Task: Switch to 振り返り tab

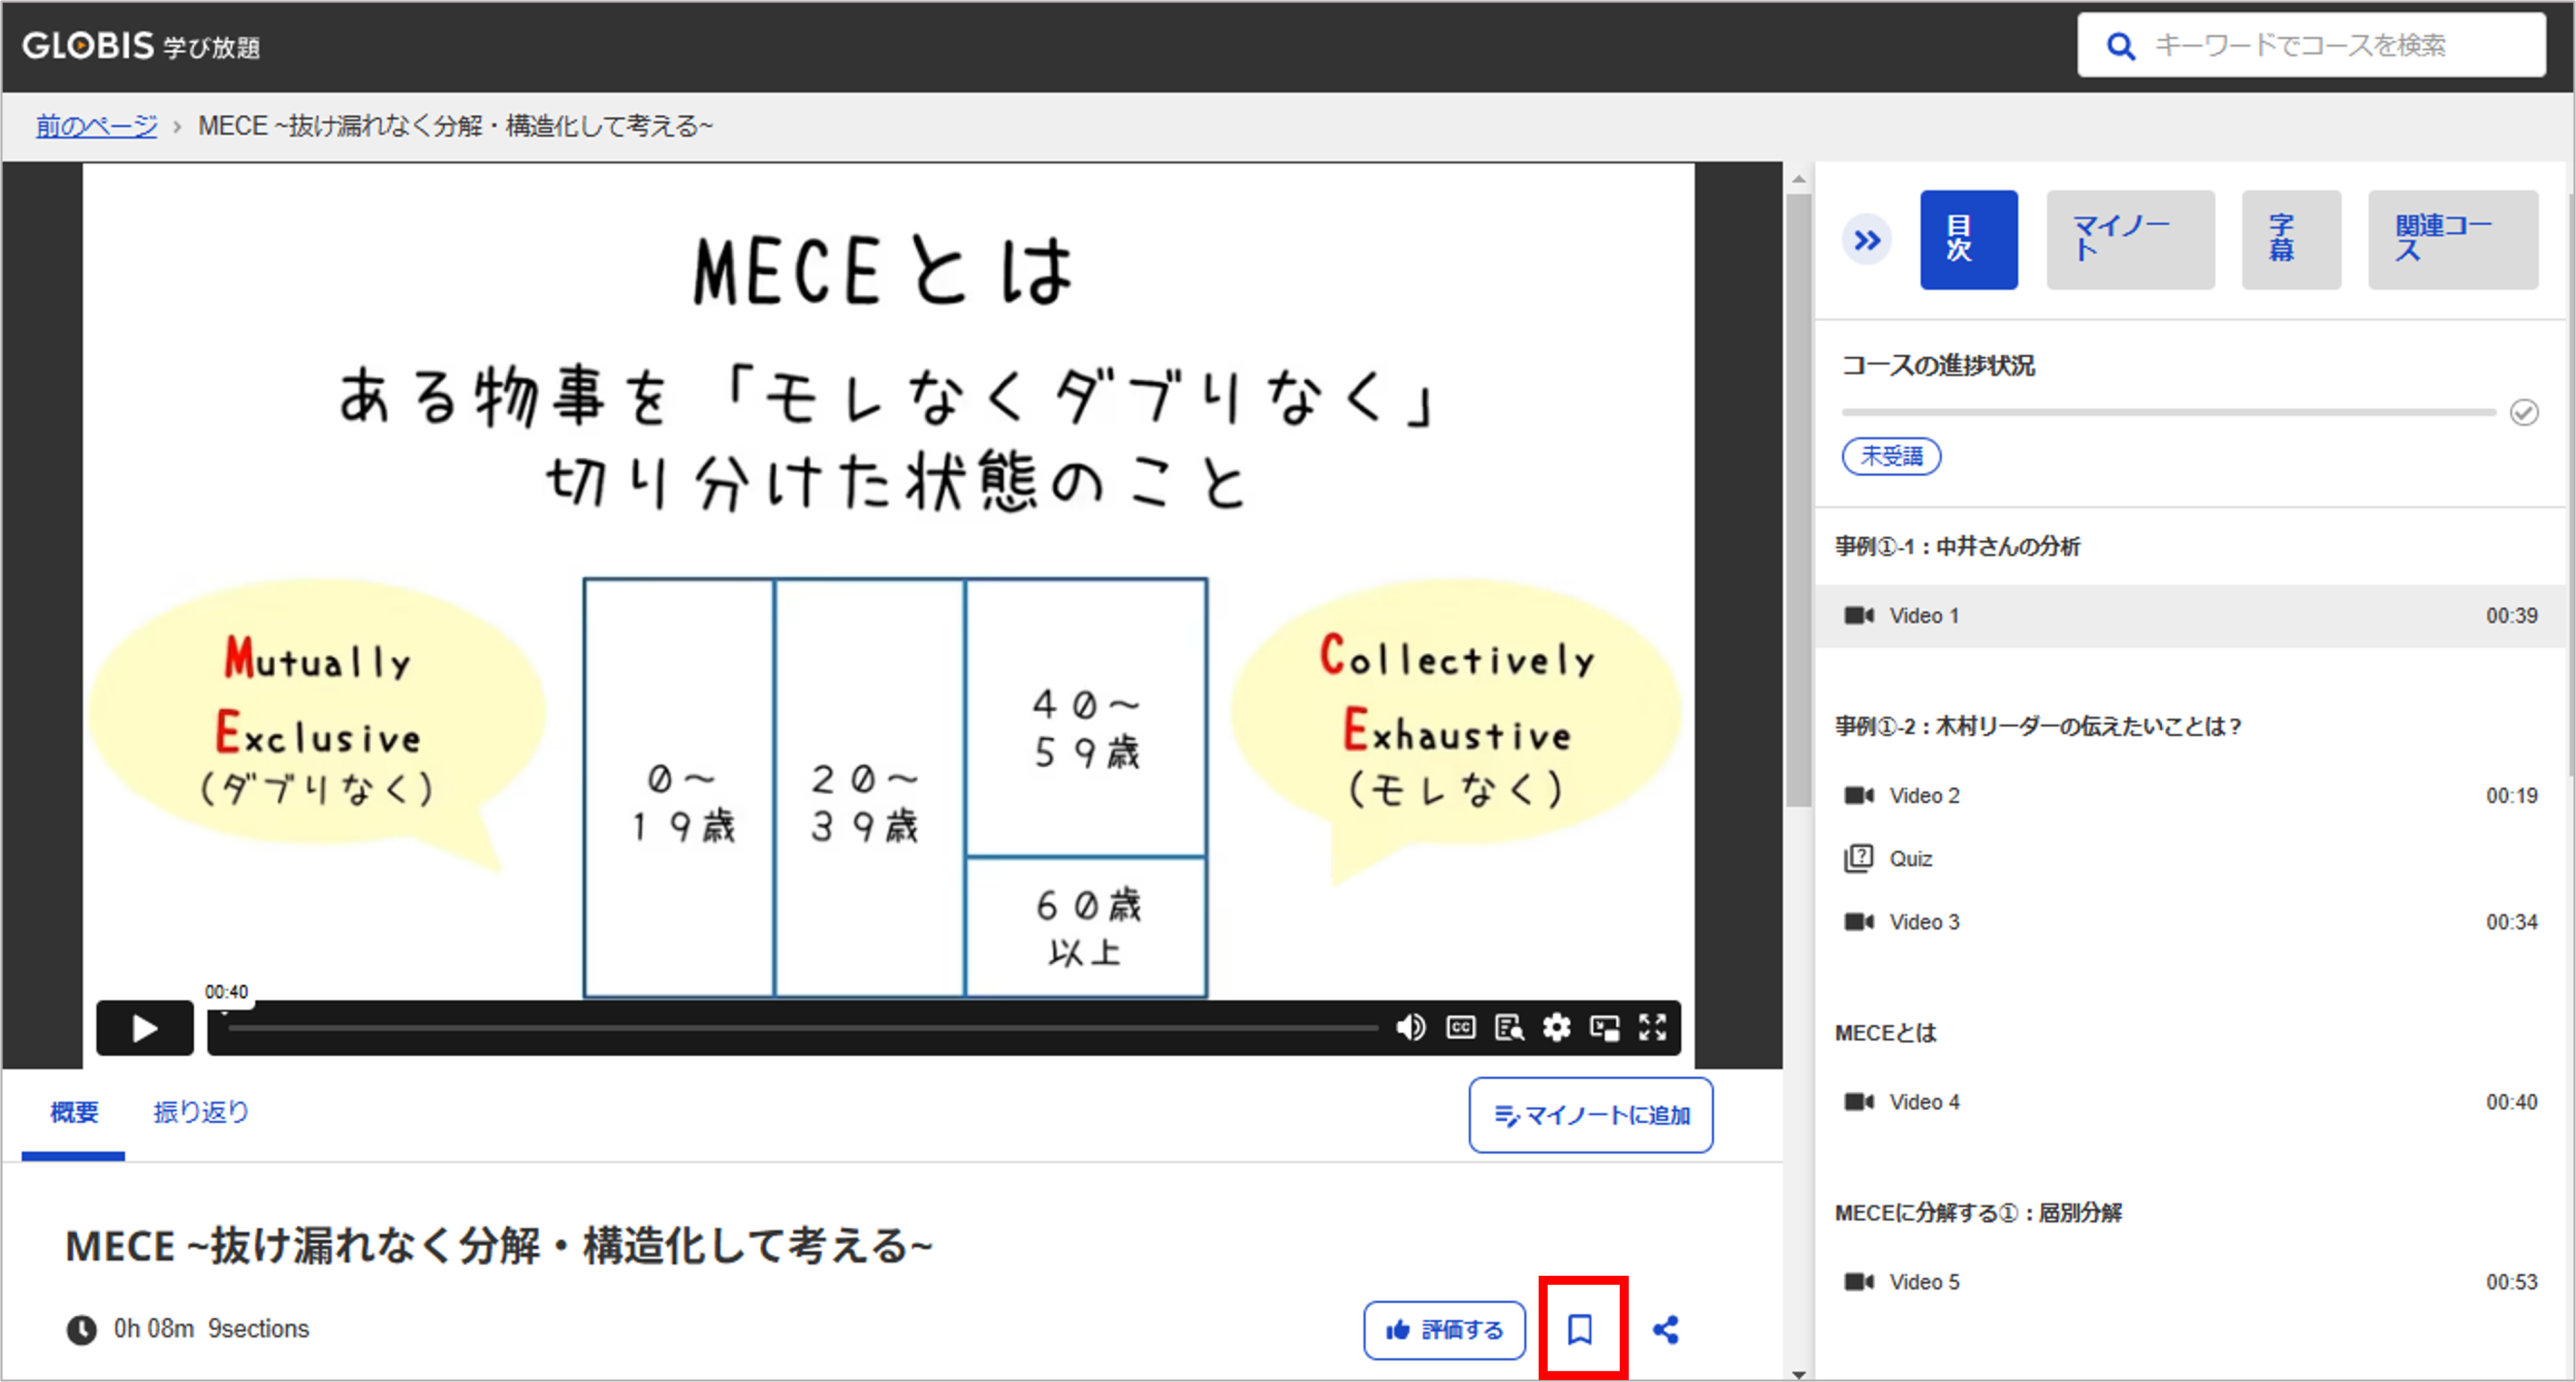Action: (x=200, y=1112)
